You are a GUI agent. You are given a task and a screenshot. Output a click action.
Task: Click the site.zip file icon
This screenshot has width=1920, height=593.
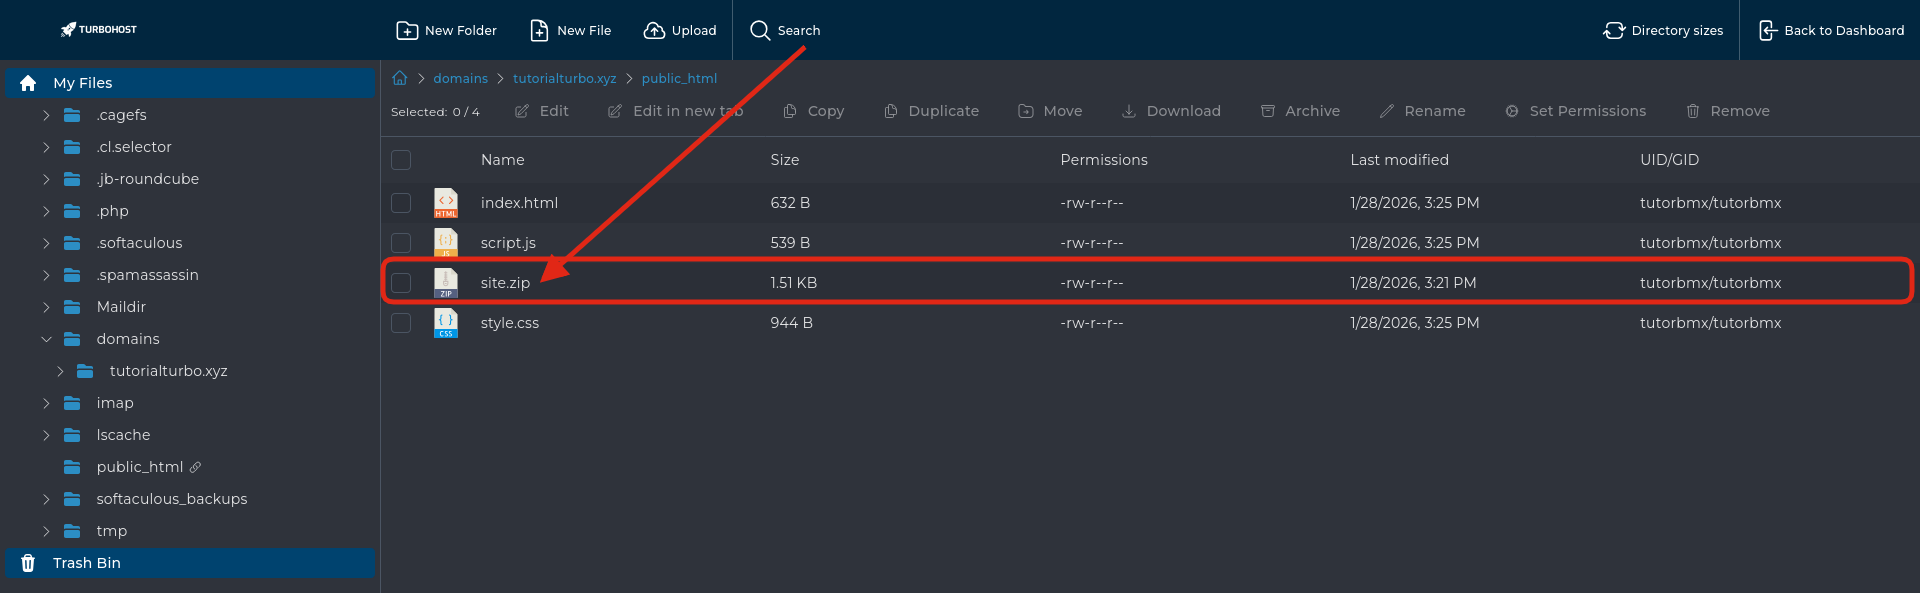pos(446,283)
